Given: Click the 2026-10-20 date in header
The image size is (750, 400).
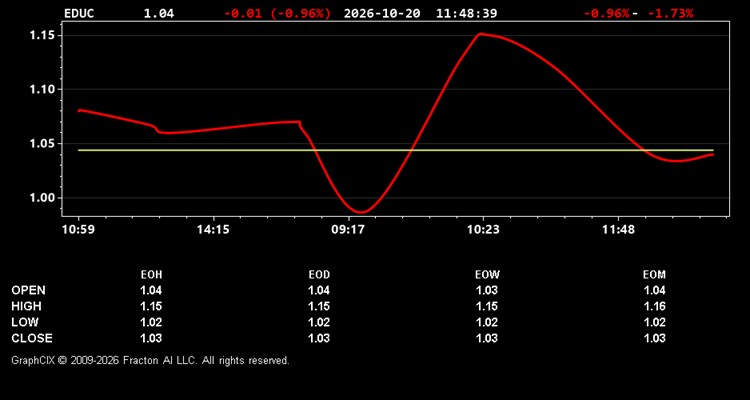Looking at the screenshot, I should pyautogui.click(x=382, y=13).
